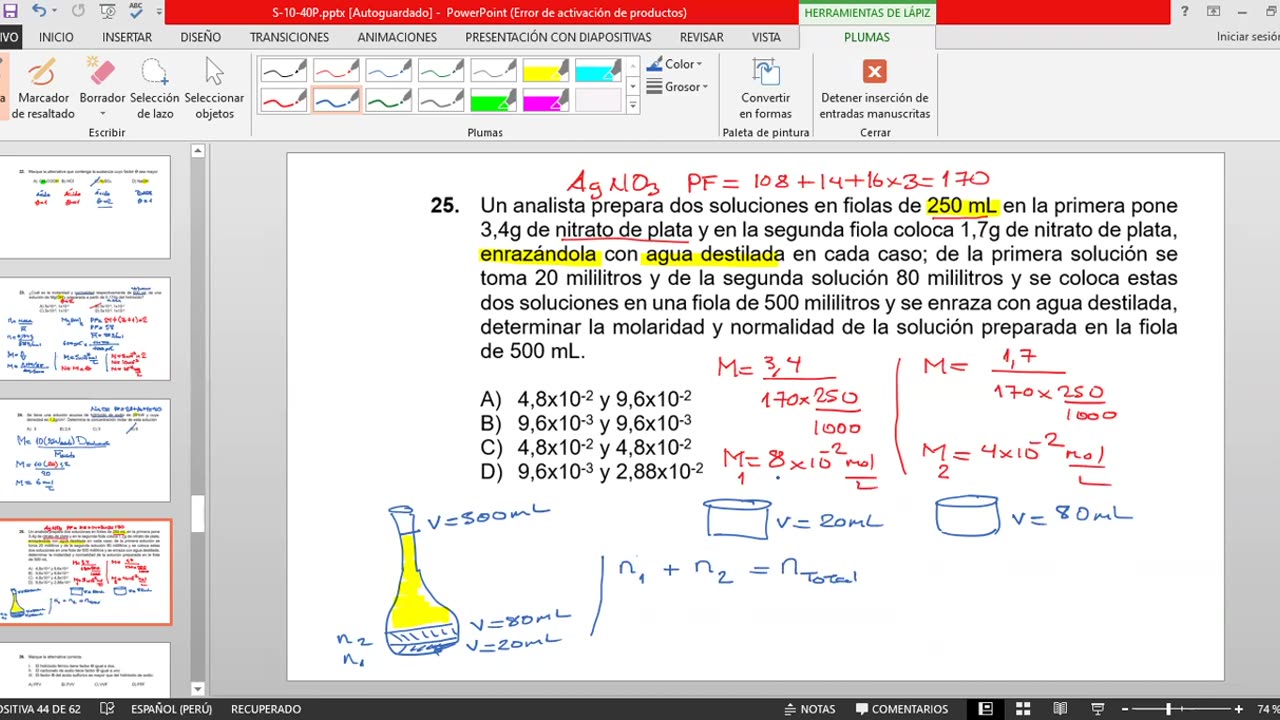1280x720 pixels.
Task: Select the cyan highlighter pen
Action: pyautogui.click(x=598, y=71)
